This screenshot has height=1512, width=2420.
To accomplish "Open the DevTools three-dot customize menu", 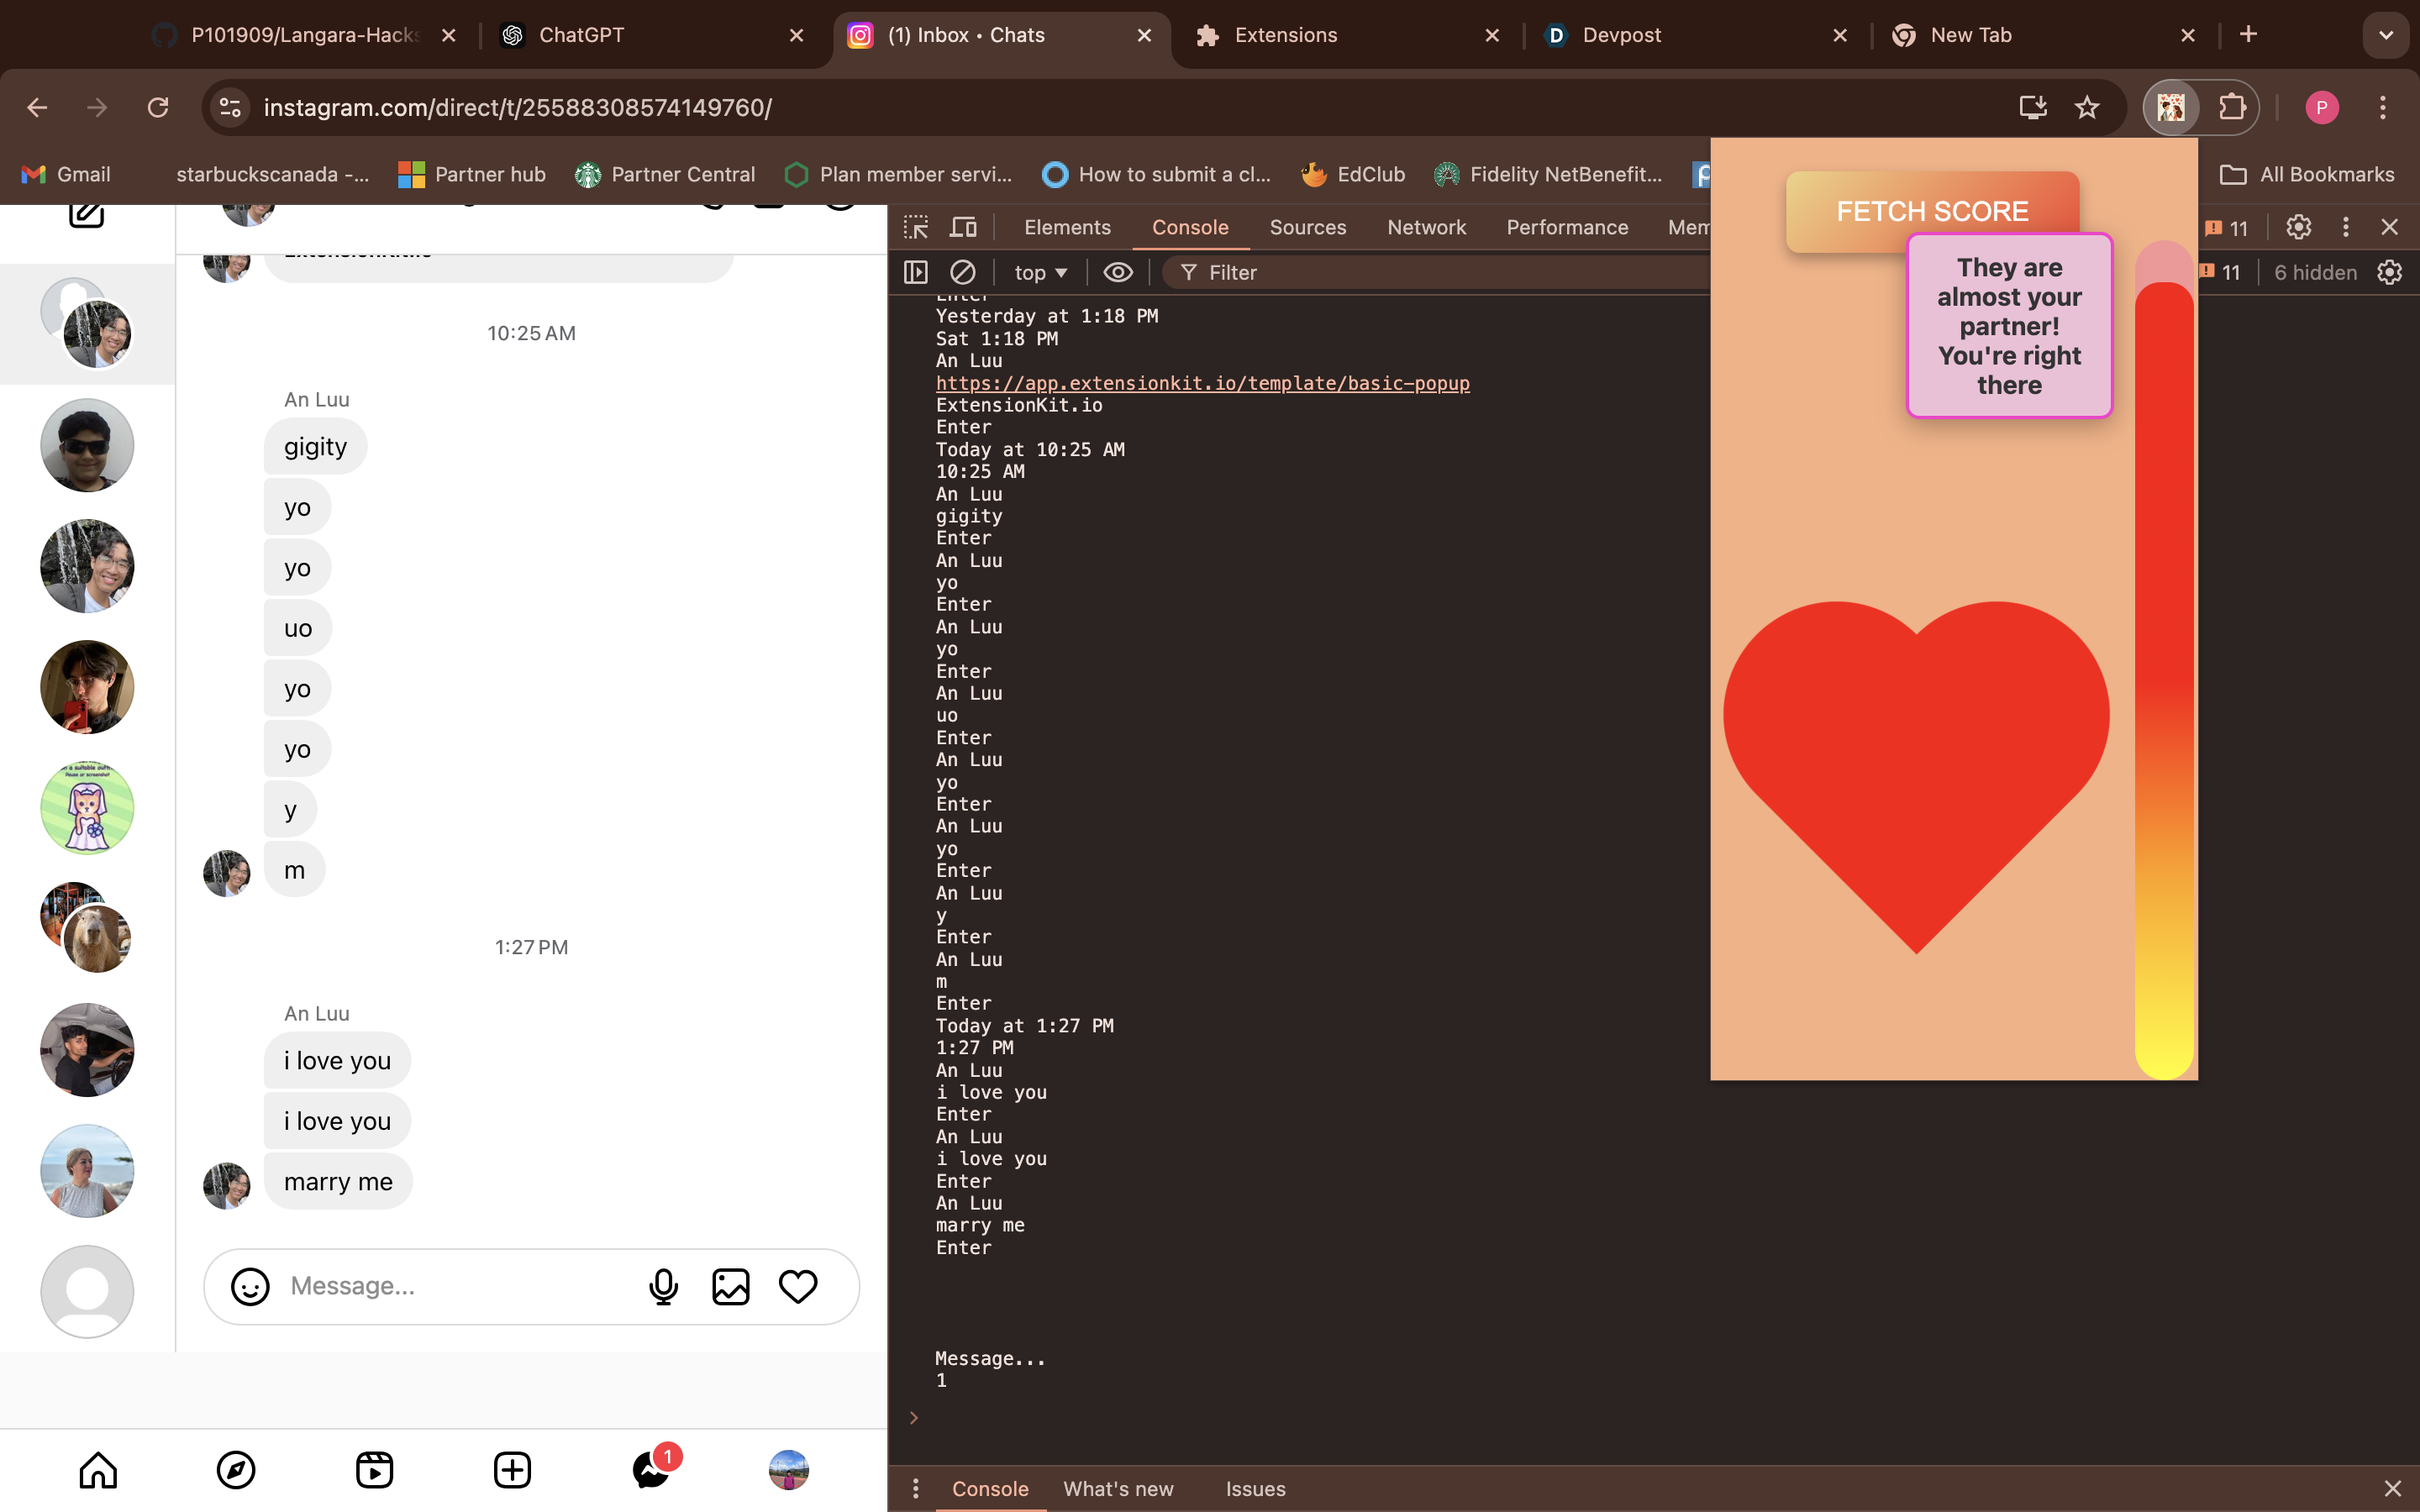I will (x=2345, y=227).
